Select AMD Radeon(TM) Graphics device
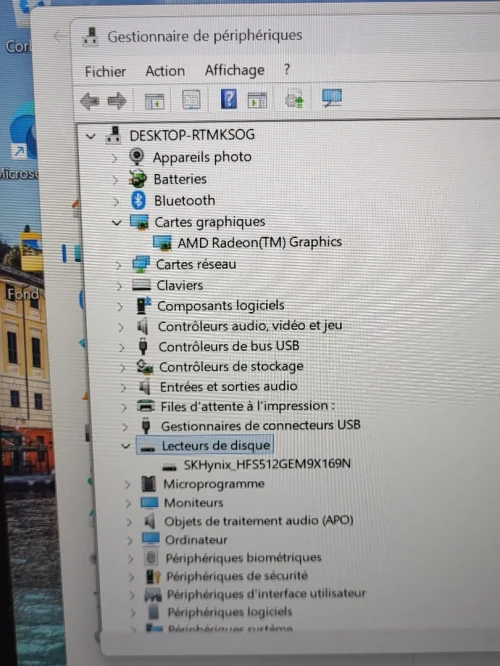 pos(260,242)
